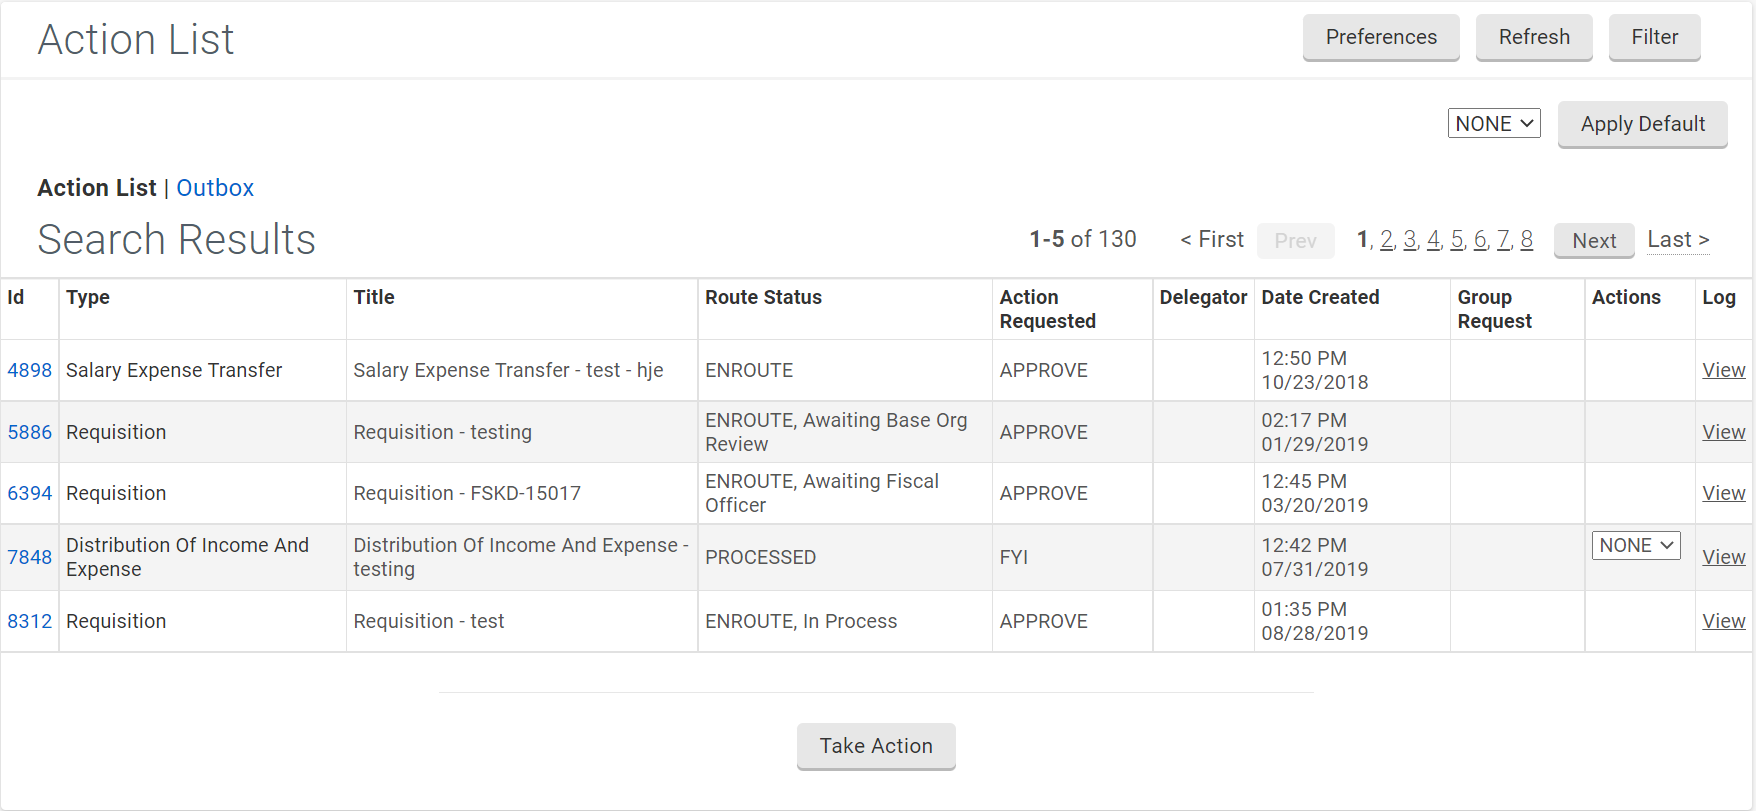
Task: Open document 7848
Action: 29,557
